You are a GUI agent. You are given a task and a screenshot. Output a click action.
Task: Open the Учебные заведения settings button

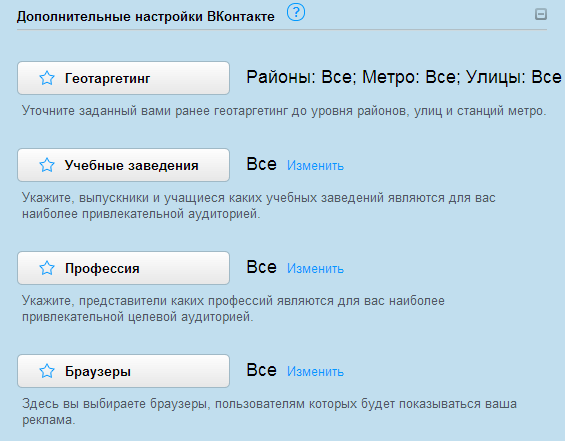coord(124,165)
